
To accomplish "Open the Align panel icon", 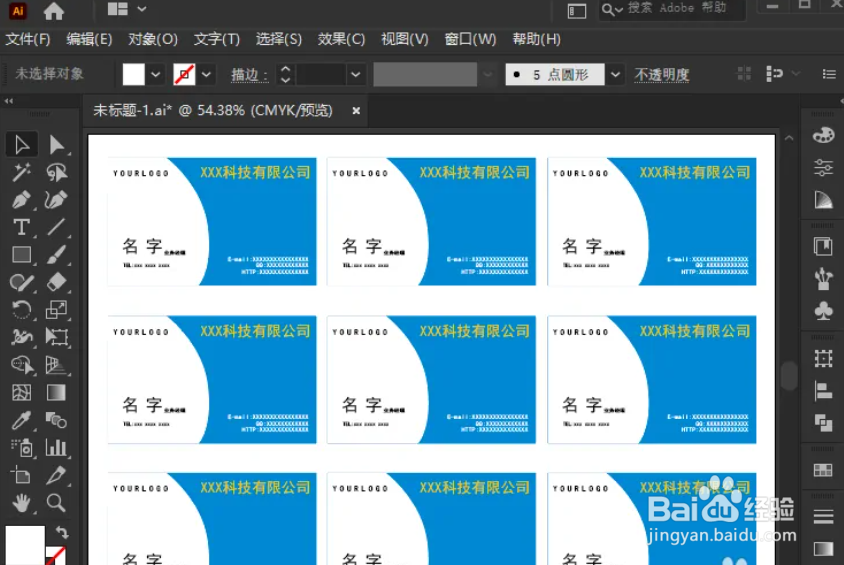I will 823,391.
